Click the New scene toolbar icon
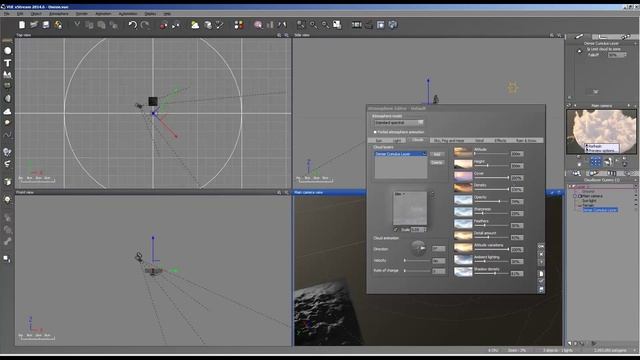This screenshot has height=360, width=640. pyautogui.click(x=22, y=25)
